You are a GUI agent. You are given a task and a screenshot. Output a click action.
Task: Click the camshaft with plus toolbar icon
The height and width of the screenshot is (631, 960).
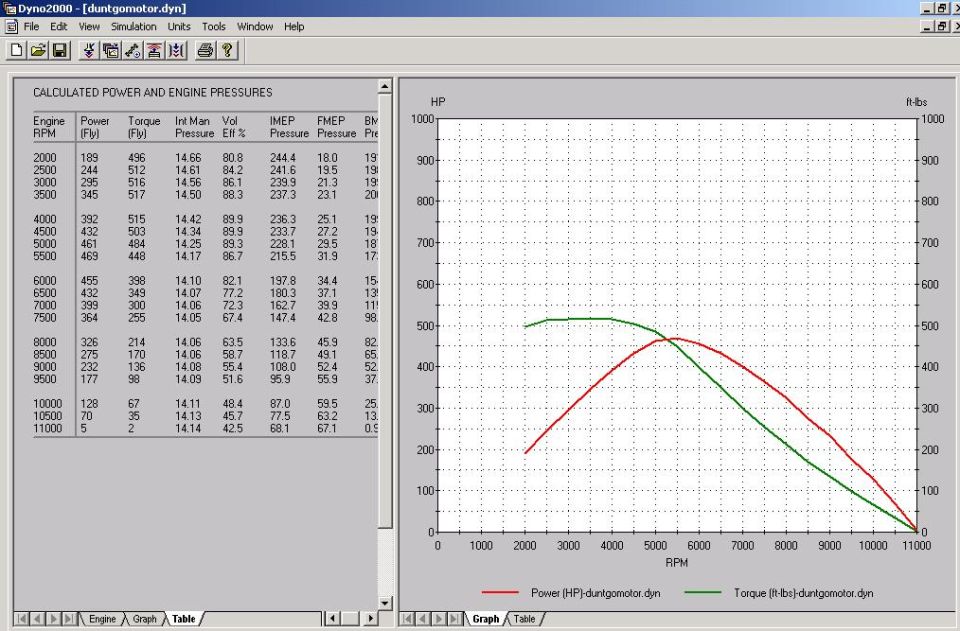click(x=132, y=50)
